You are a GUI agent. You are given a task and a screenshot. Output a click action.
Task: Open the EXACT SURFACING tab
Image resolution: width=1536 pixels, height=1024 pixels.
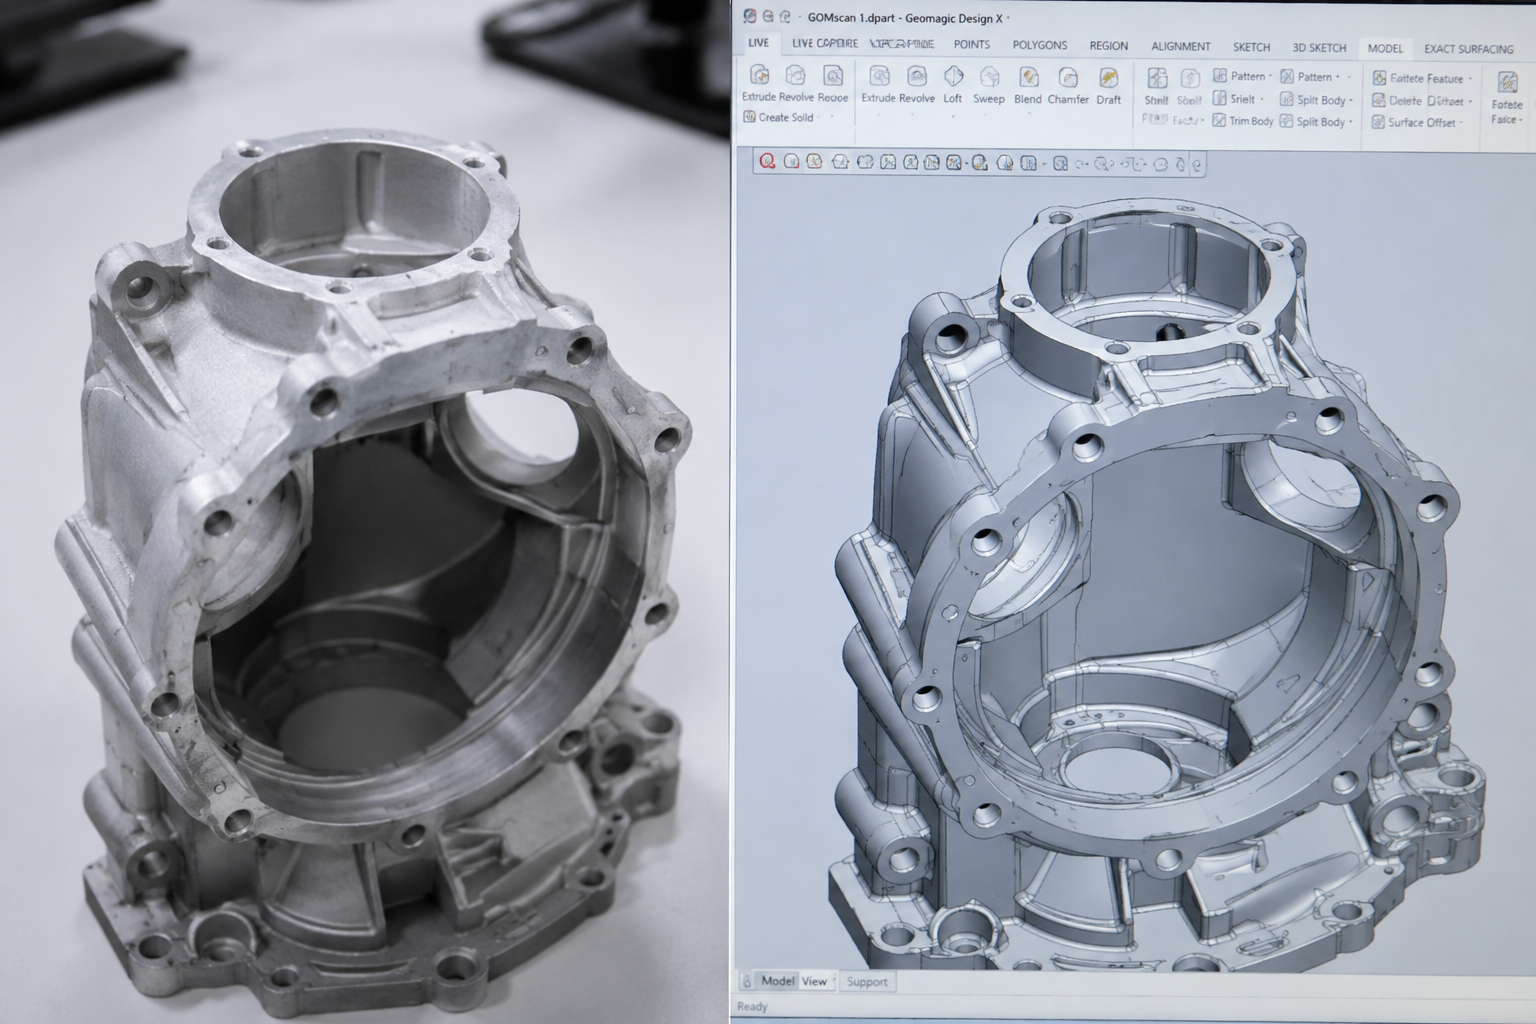1468,49
